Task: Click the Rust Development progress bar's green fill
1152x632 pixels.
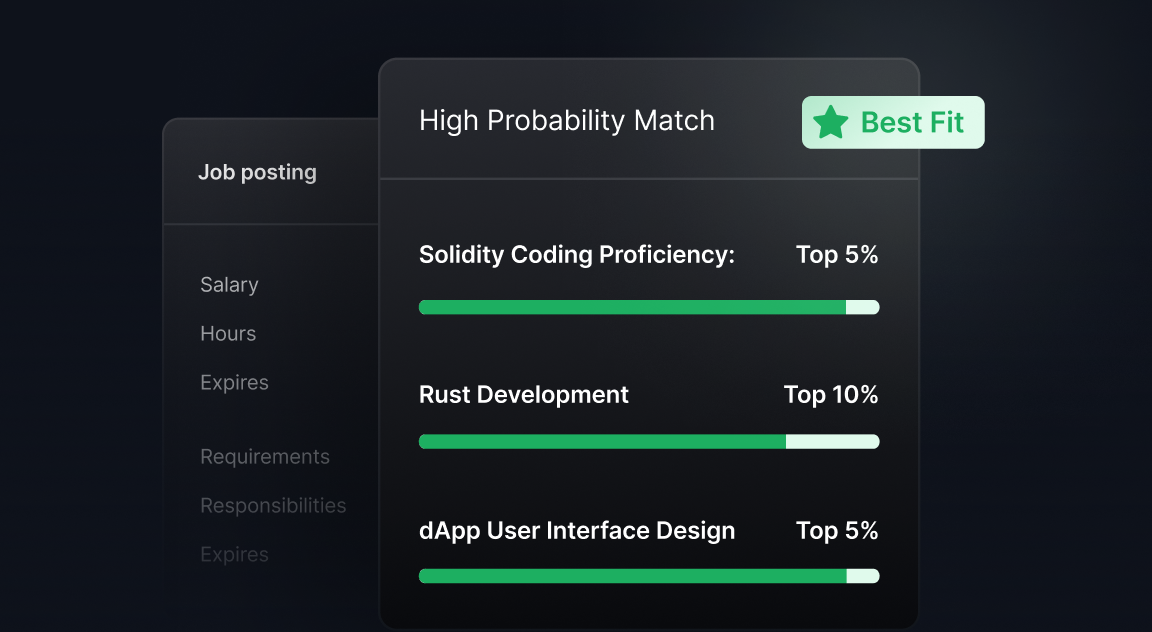Action: click(x=602, y=441)
